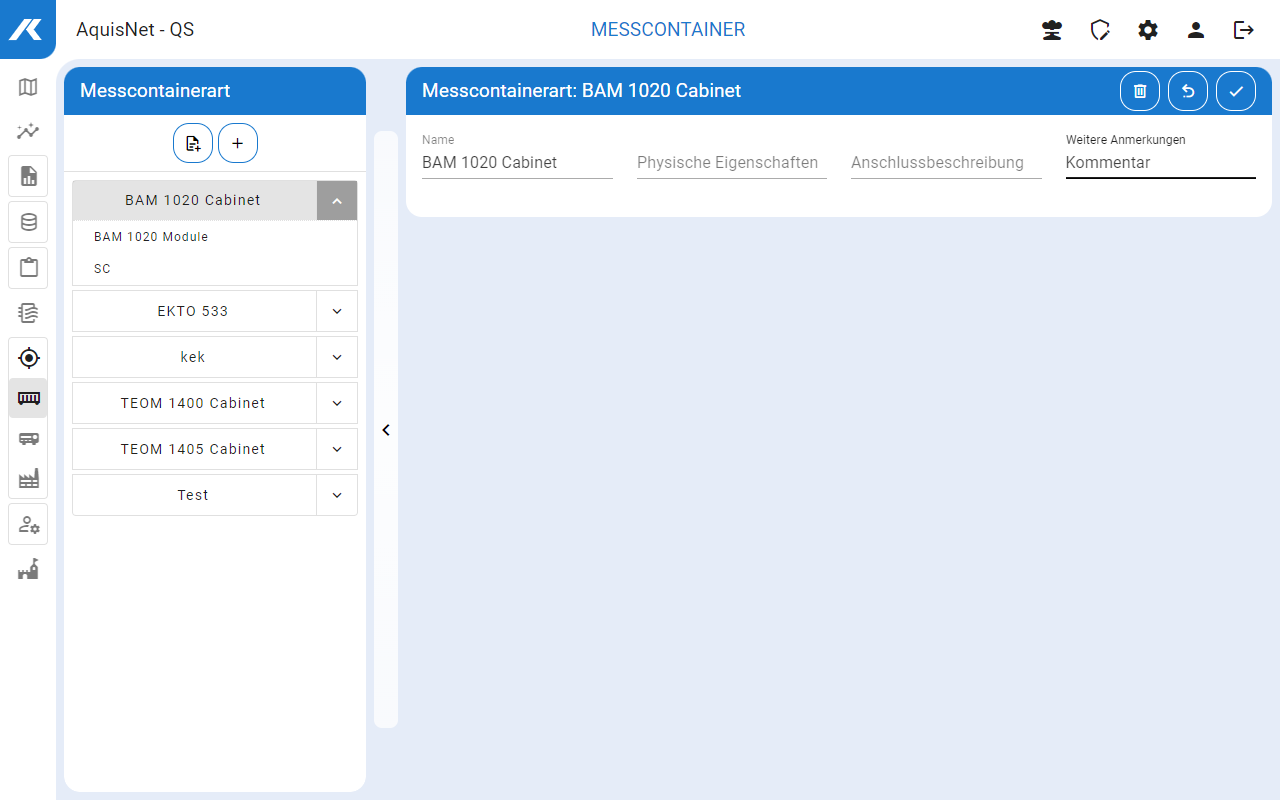Open settings gear in the top bar
This screenshot has width=1280, height=800.
(1148, 30)
